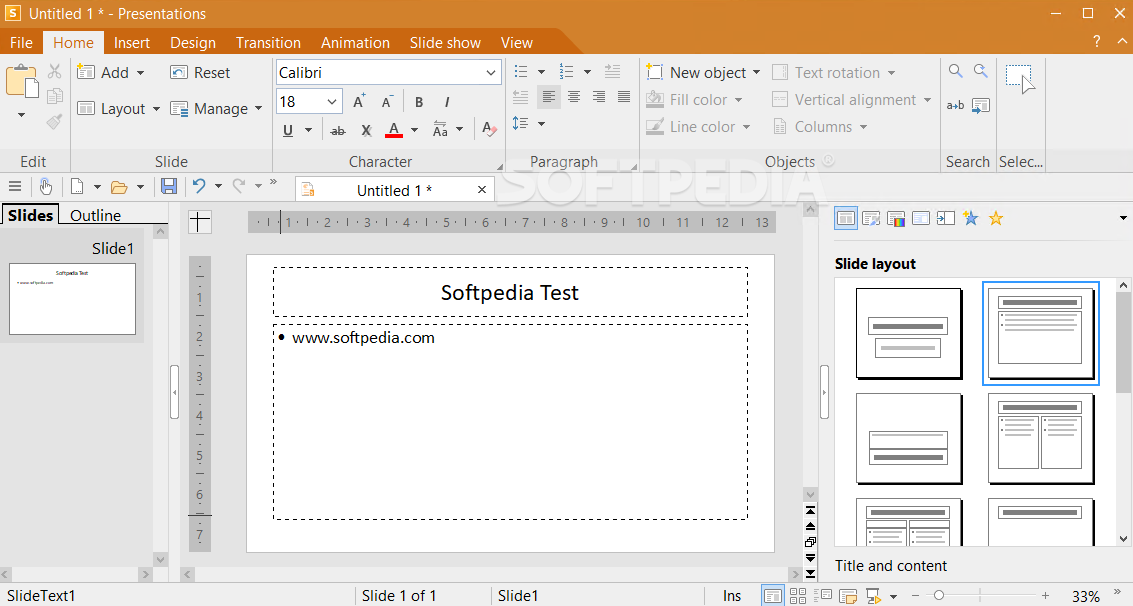Increase font size with A+ icon
Image resolution: width=1133 pixels, height=606 pixels.
[359, 101]
